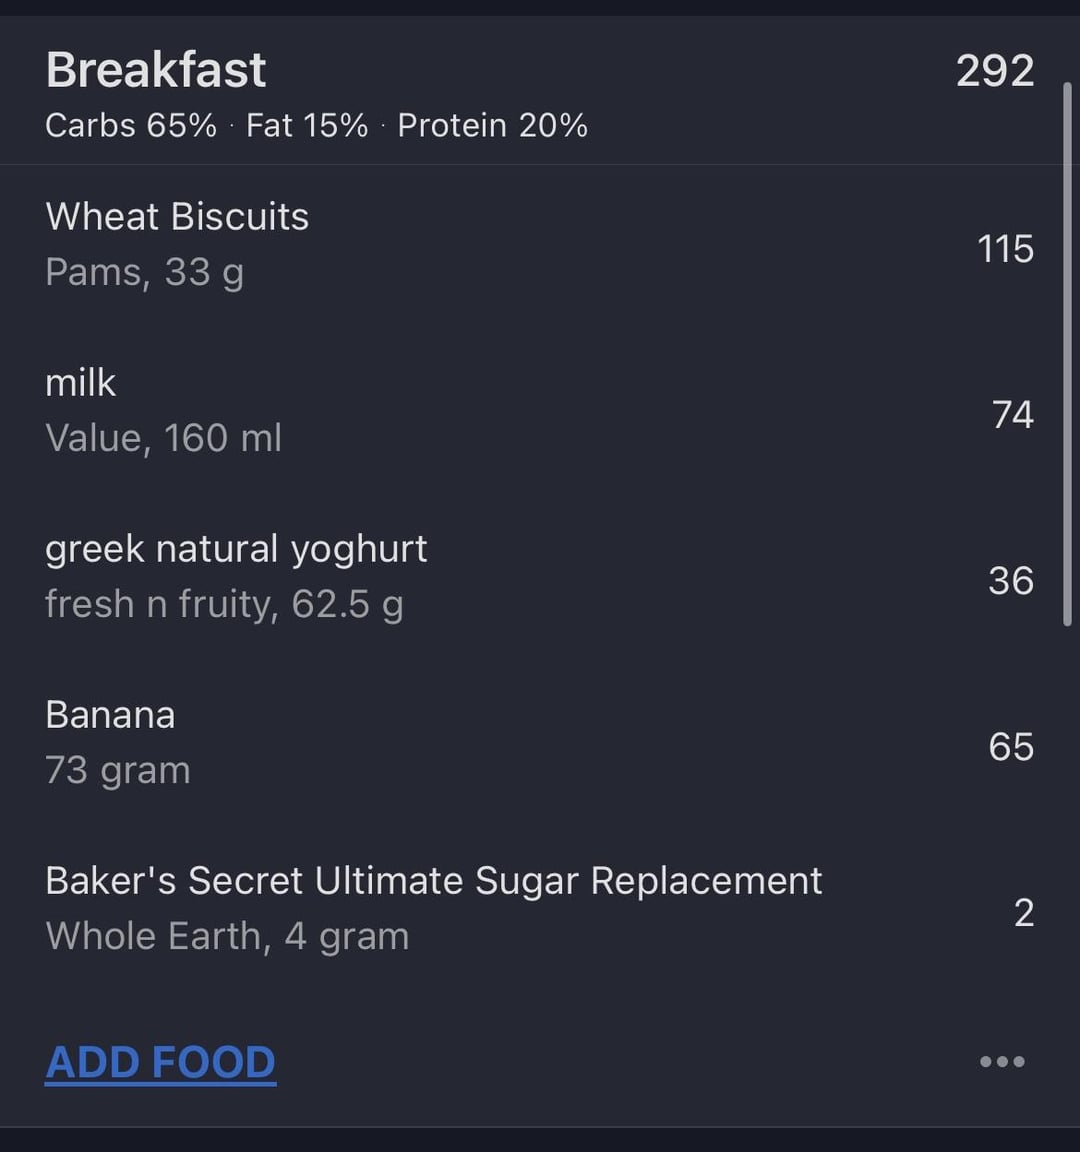Tap the Carbs 65% macro label
This screenshot has height=1152, width=1080.
131,126
